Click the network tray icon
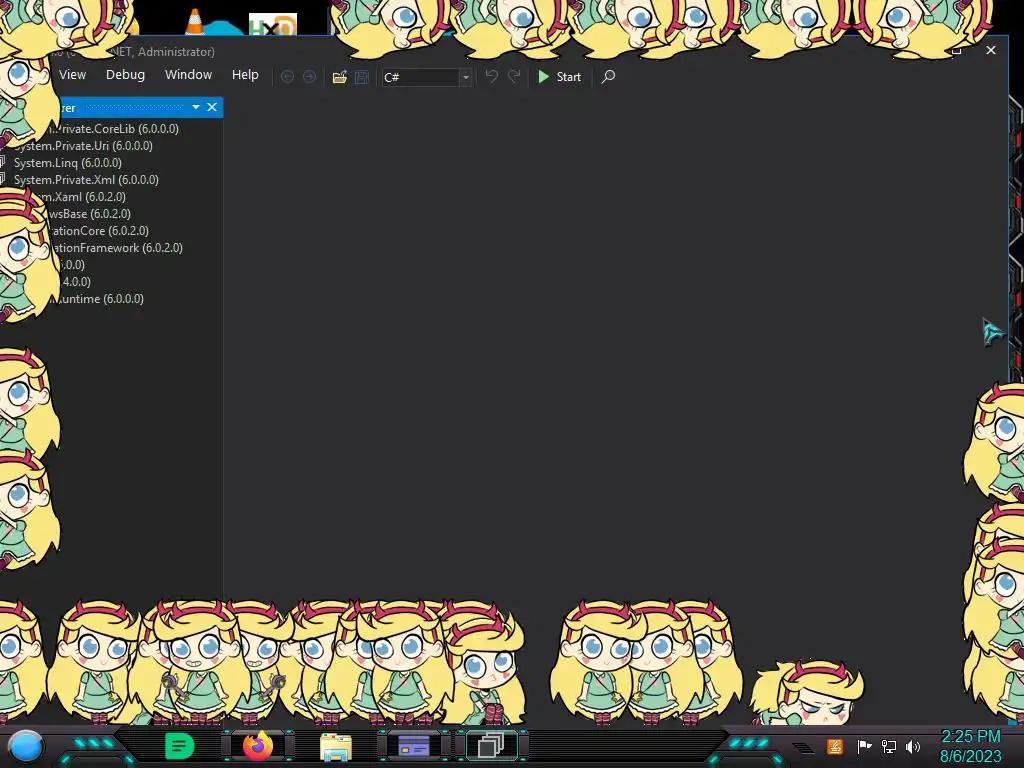 pos(888,746)
